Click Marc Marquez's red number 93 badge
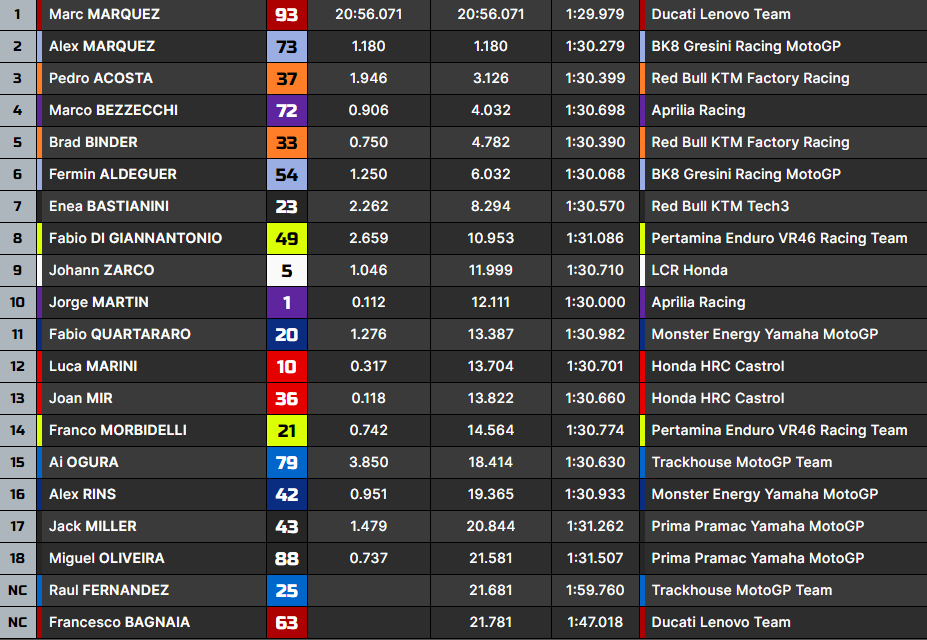This screenshot has width=927, height=640. [287, 15]
